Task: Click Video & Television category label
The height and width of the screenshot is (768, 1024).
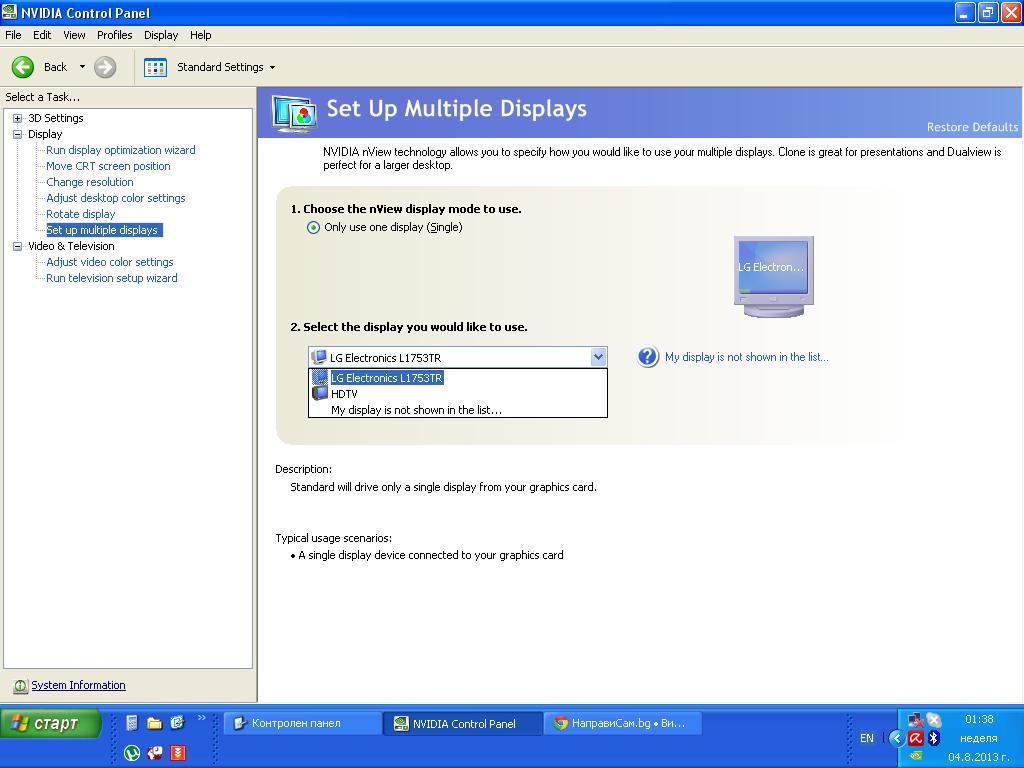Action: (71, 246)
